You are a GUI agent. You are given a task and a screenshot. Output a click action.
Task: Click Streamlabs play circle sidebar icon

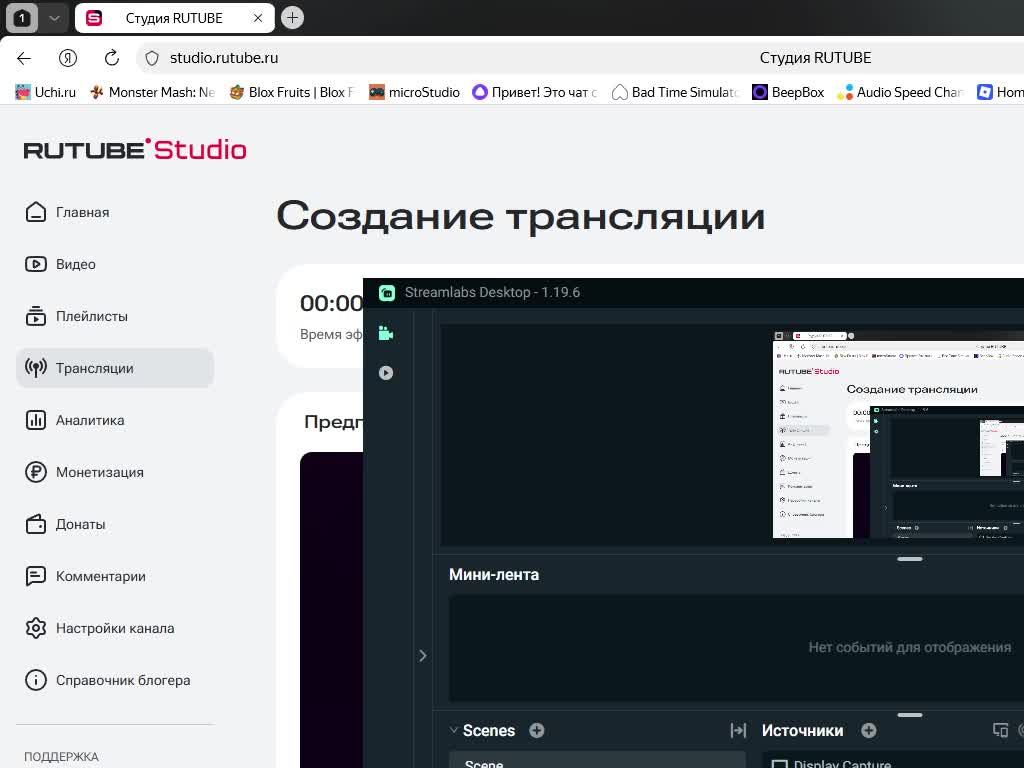point(386,373)
